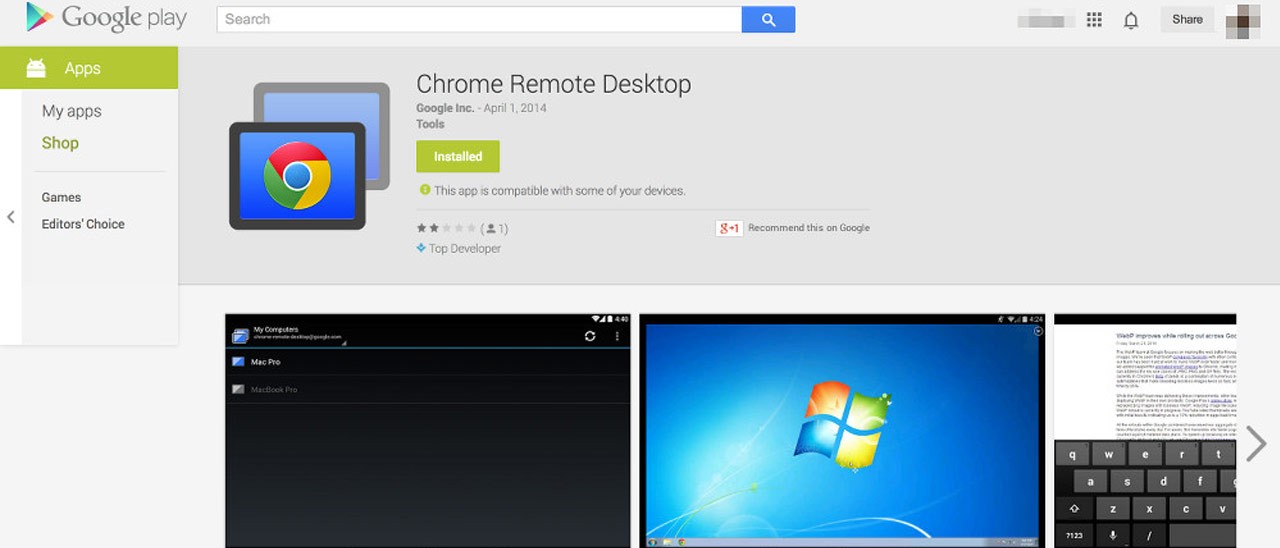Open the notifications bell
Screen dimensions: 1280x548
(x=1131, y=20)
